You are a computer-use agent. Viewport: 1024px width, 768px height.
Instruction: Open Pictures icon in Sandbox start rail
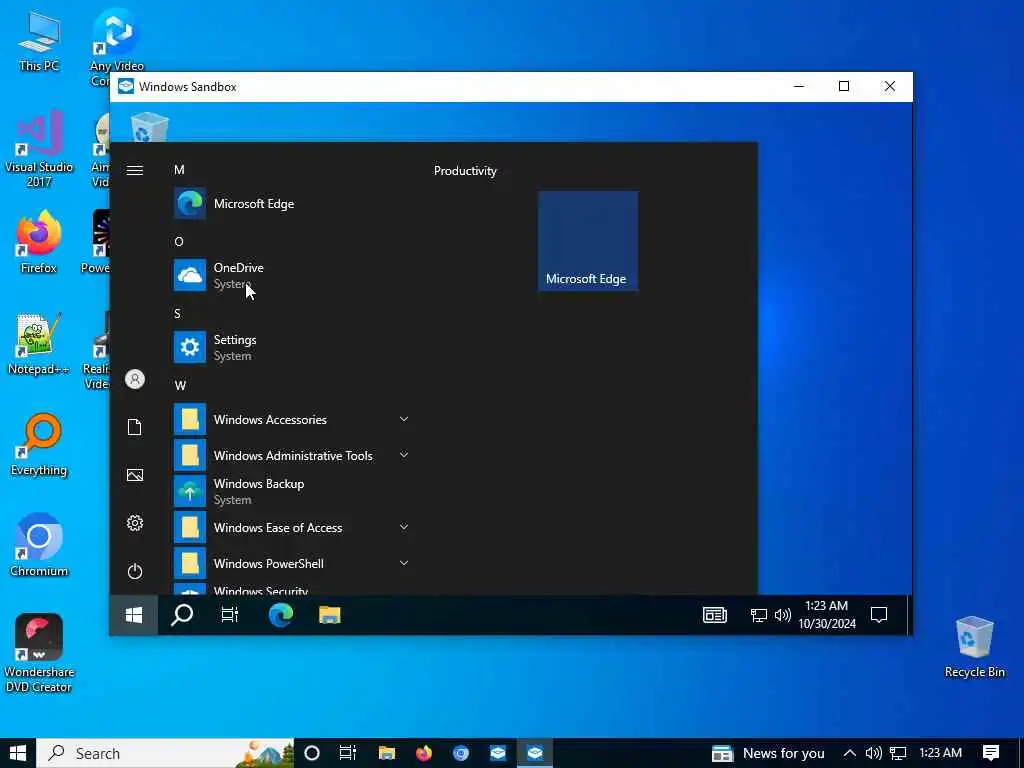[135, 475]
